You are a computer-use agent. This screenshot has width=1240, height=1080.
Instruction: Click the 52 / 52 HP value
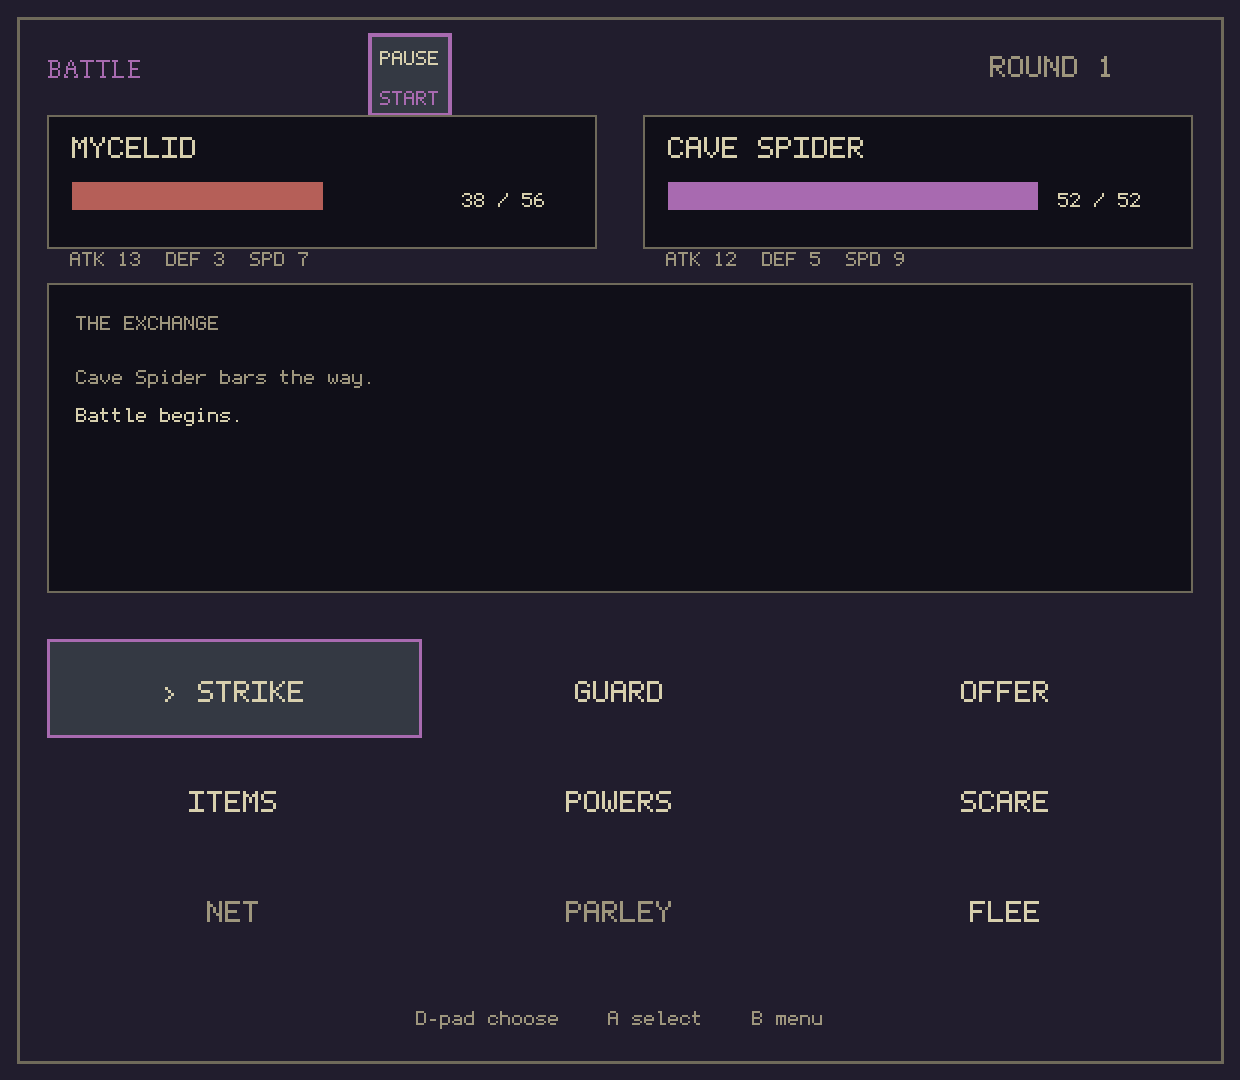(x=1099, y=200)
